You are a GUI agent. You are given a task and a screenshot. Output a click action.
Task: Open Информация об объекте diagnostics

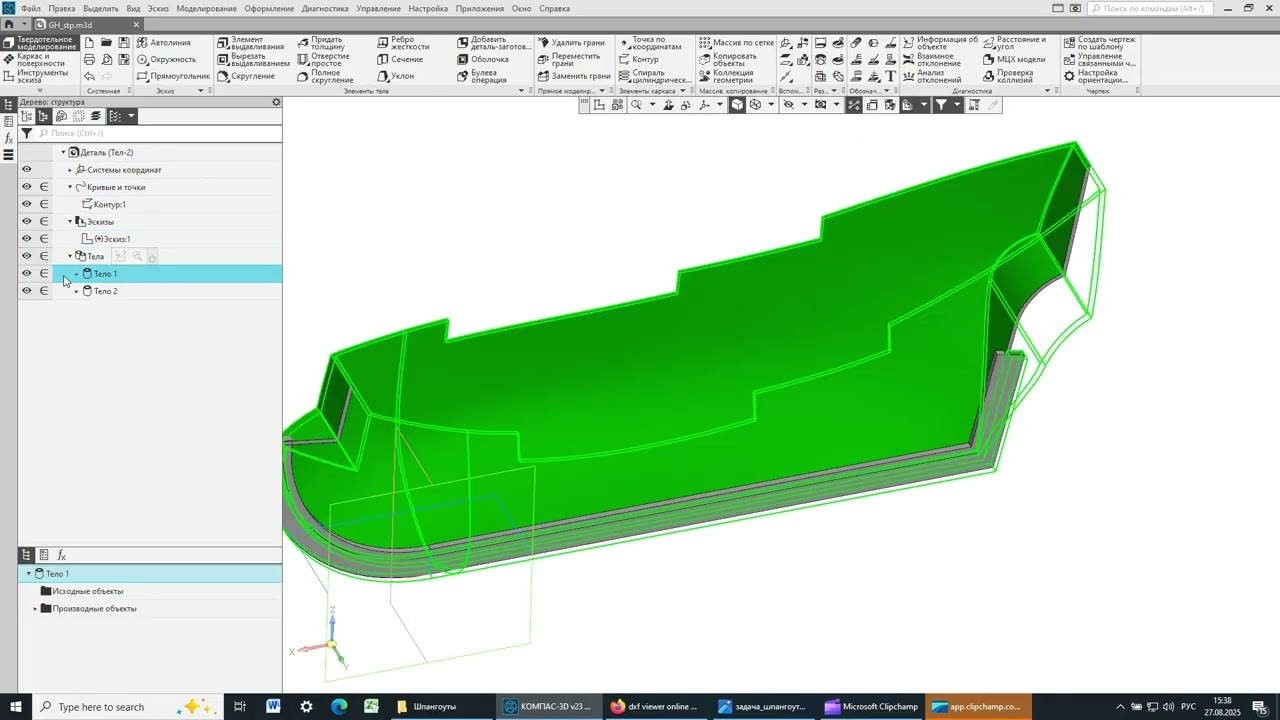point(940,43)
